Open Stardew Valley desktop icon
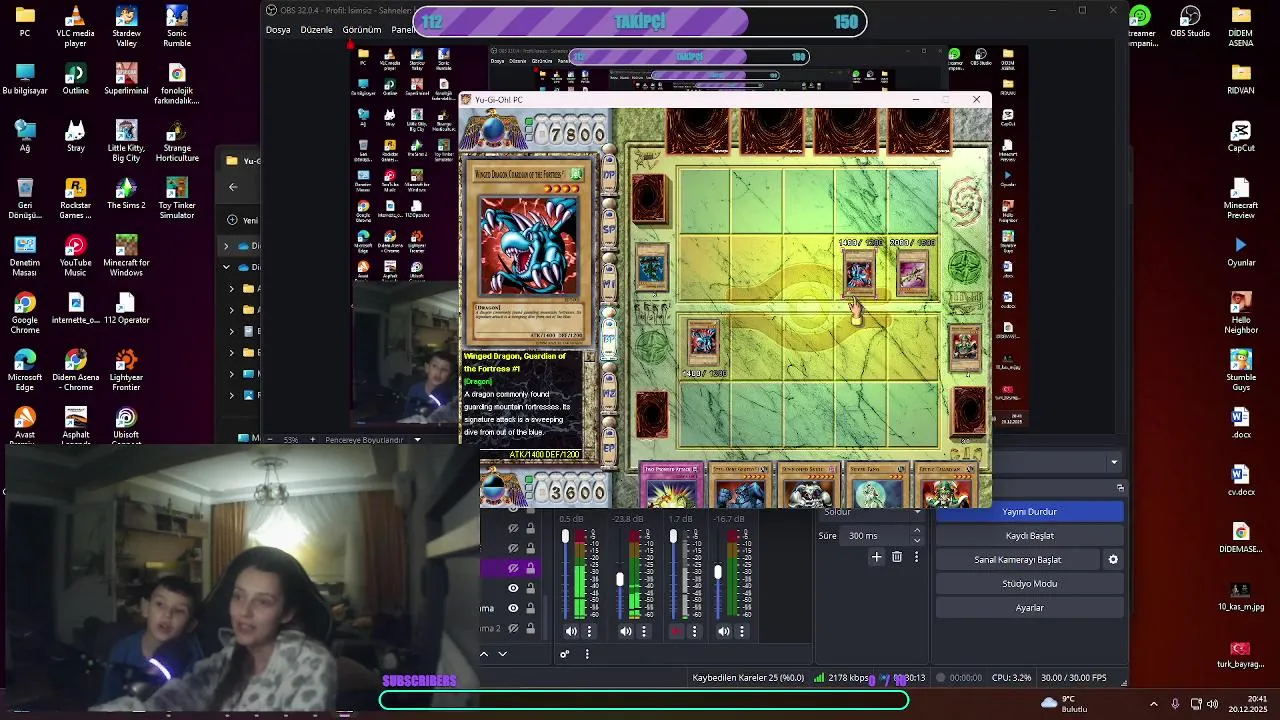The height and width of the screenshot is (720, 1280). click(126, 27)
